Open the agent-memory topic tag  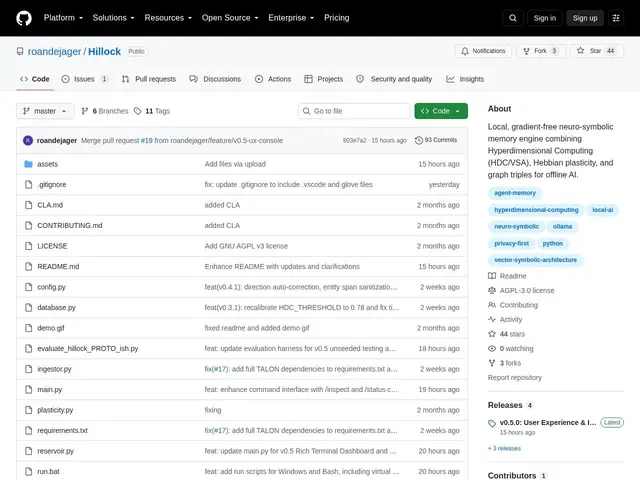pos(515,193)
